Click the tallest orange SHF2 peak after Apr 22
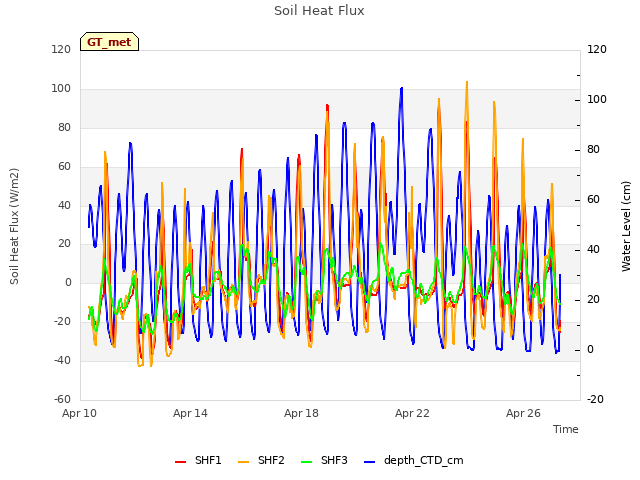The image size is (640, 480). pos(467,82)
